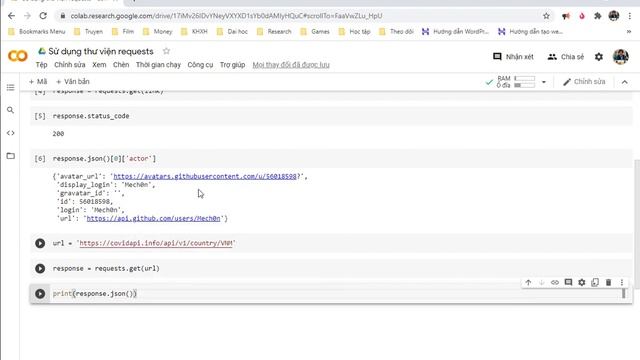
Task: Open the megaphone extension icon
Action: [566, 16]
